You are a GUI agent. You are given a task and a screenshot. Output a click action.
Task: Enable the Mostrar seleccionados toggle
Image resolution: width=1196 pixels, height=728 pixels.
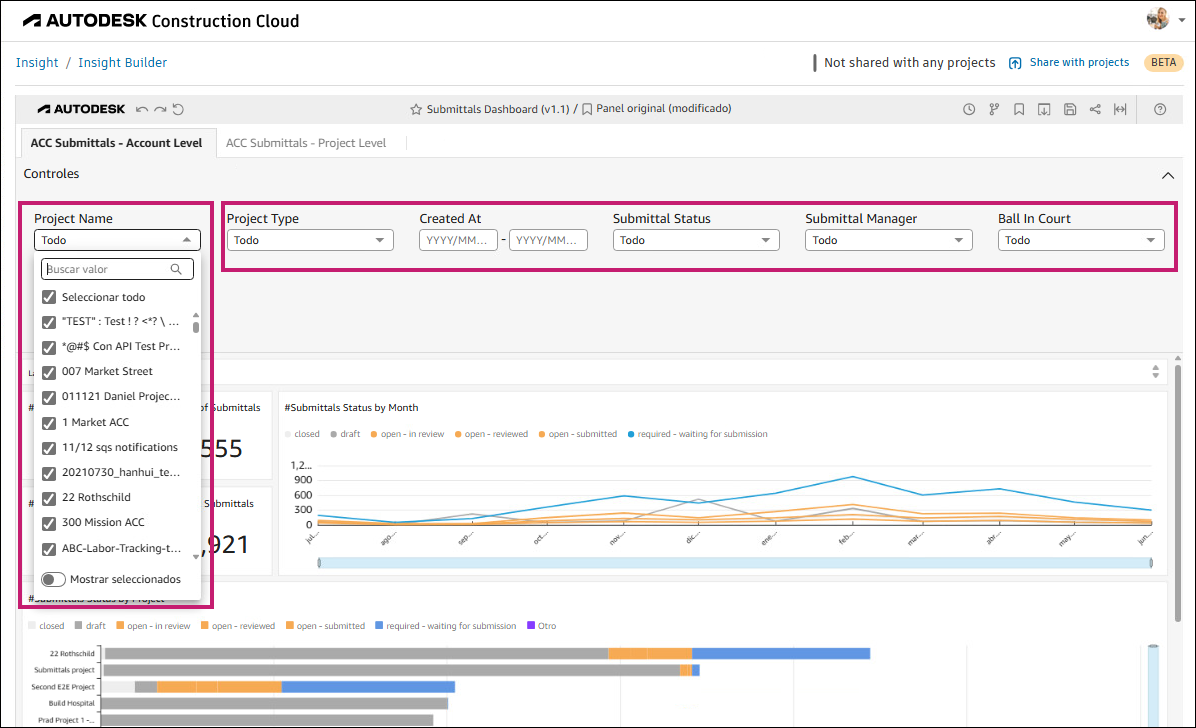point(53,579)
